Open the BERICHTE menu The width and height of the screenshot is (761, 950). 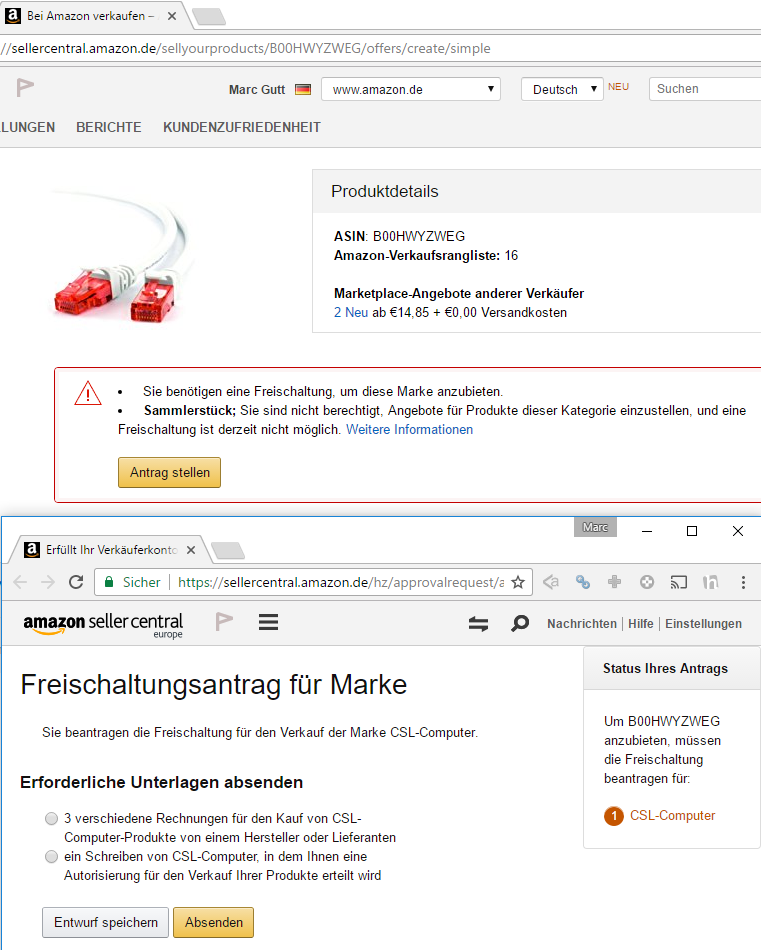(x=109, y=127)
